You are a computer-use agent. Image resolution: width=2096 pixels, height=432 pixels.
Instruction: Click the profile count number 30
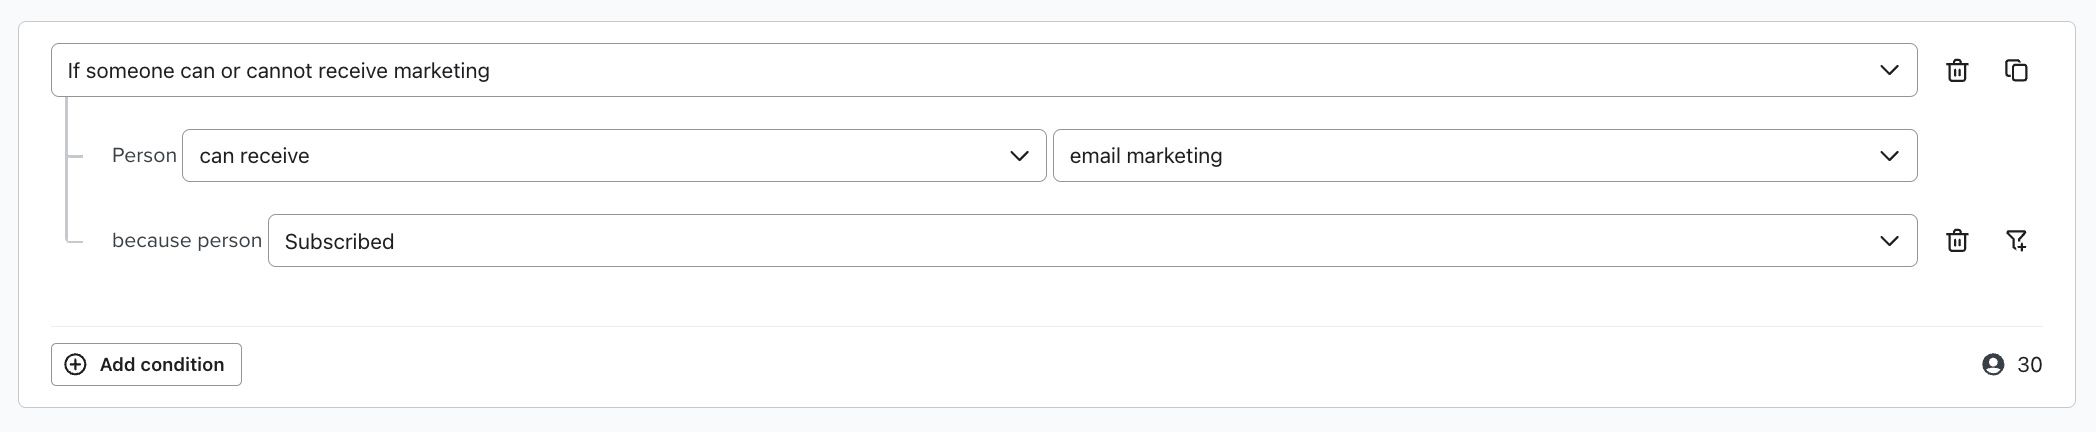click(x=2029, y=365)
